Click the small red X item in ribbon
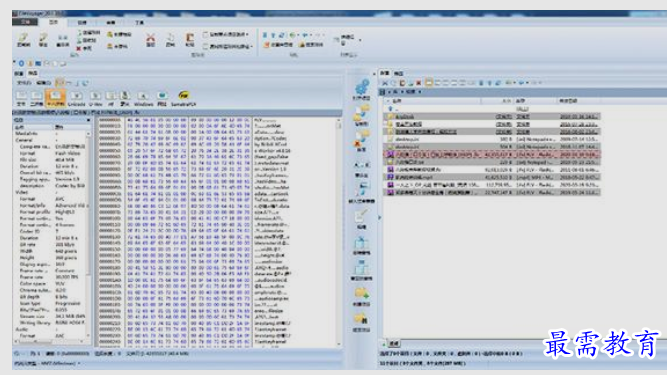 [x=84, y=48]
